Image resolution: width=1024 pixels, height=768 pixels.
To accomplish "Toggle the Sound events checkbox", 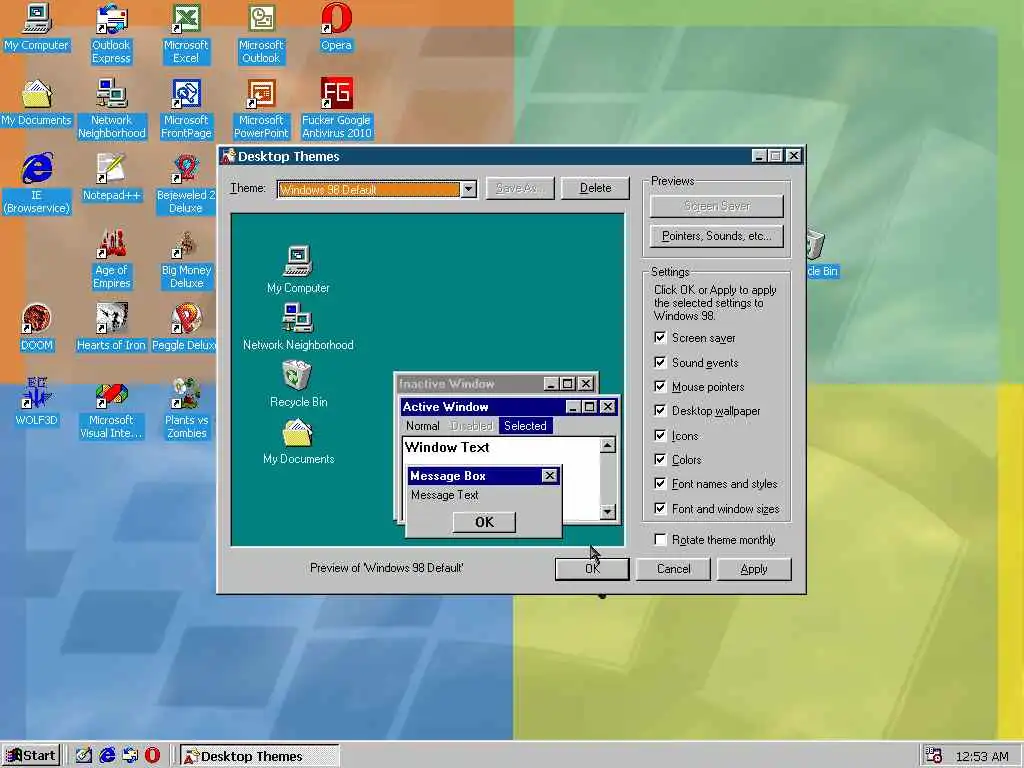I will 660,362.
